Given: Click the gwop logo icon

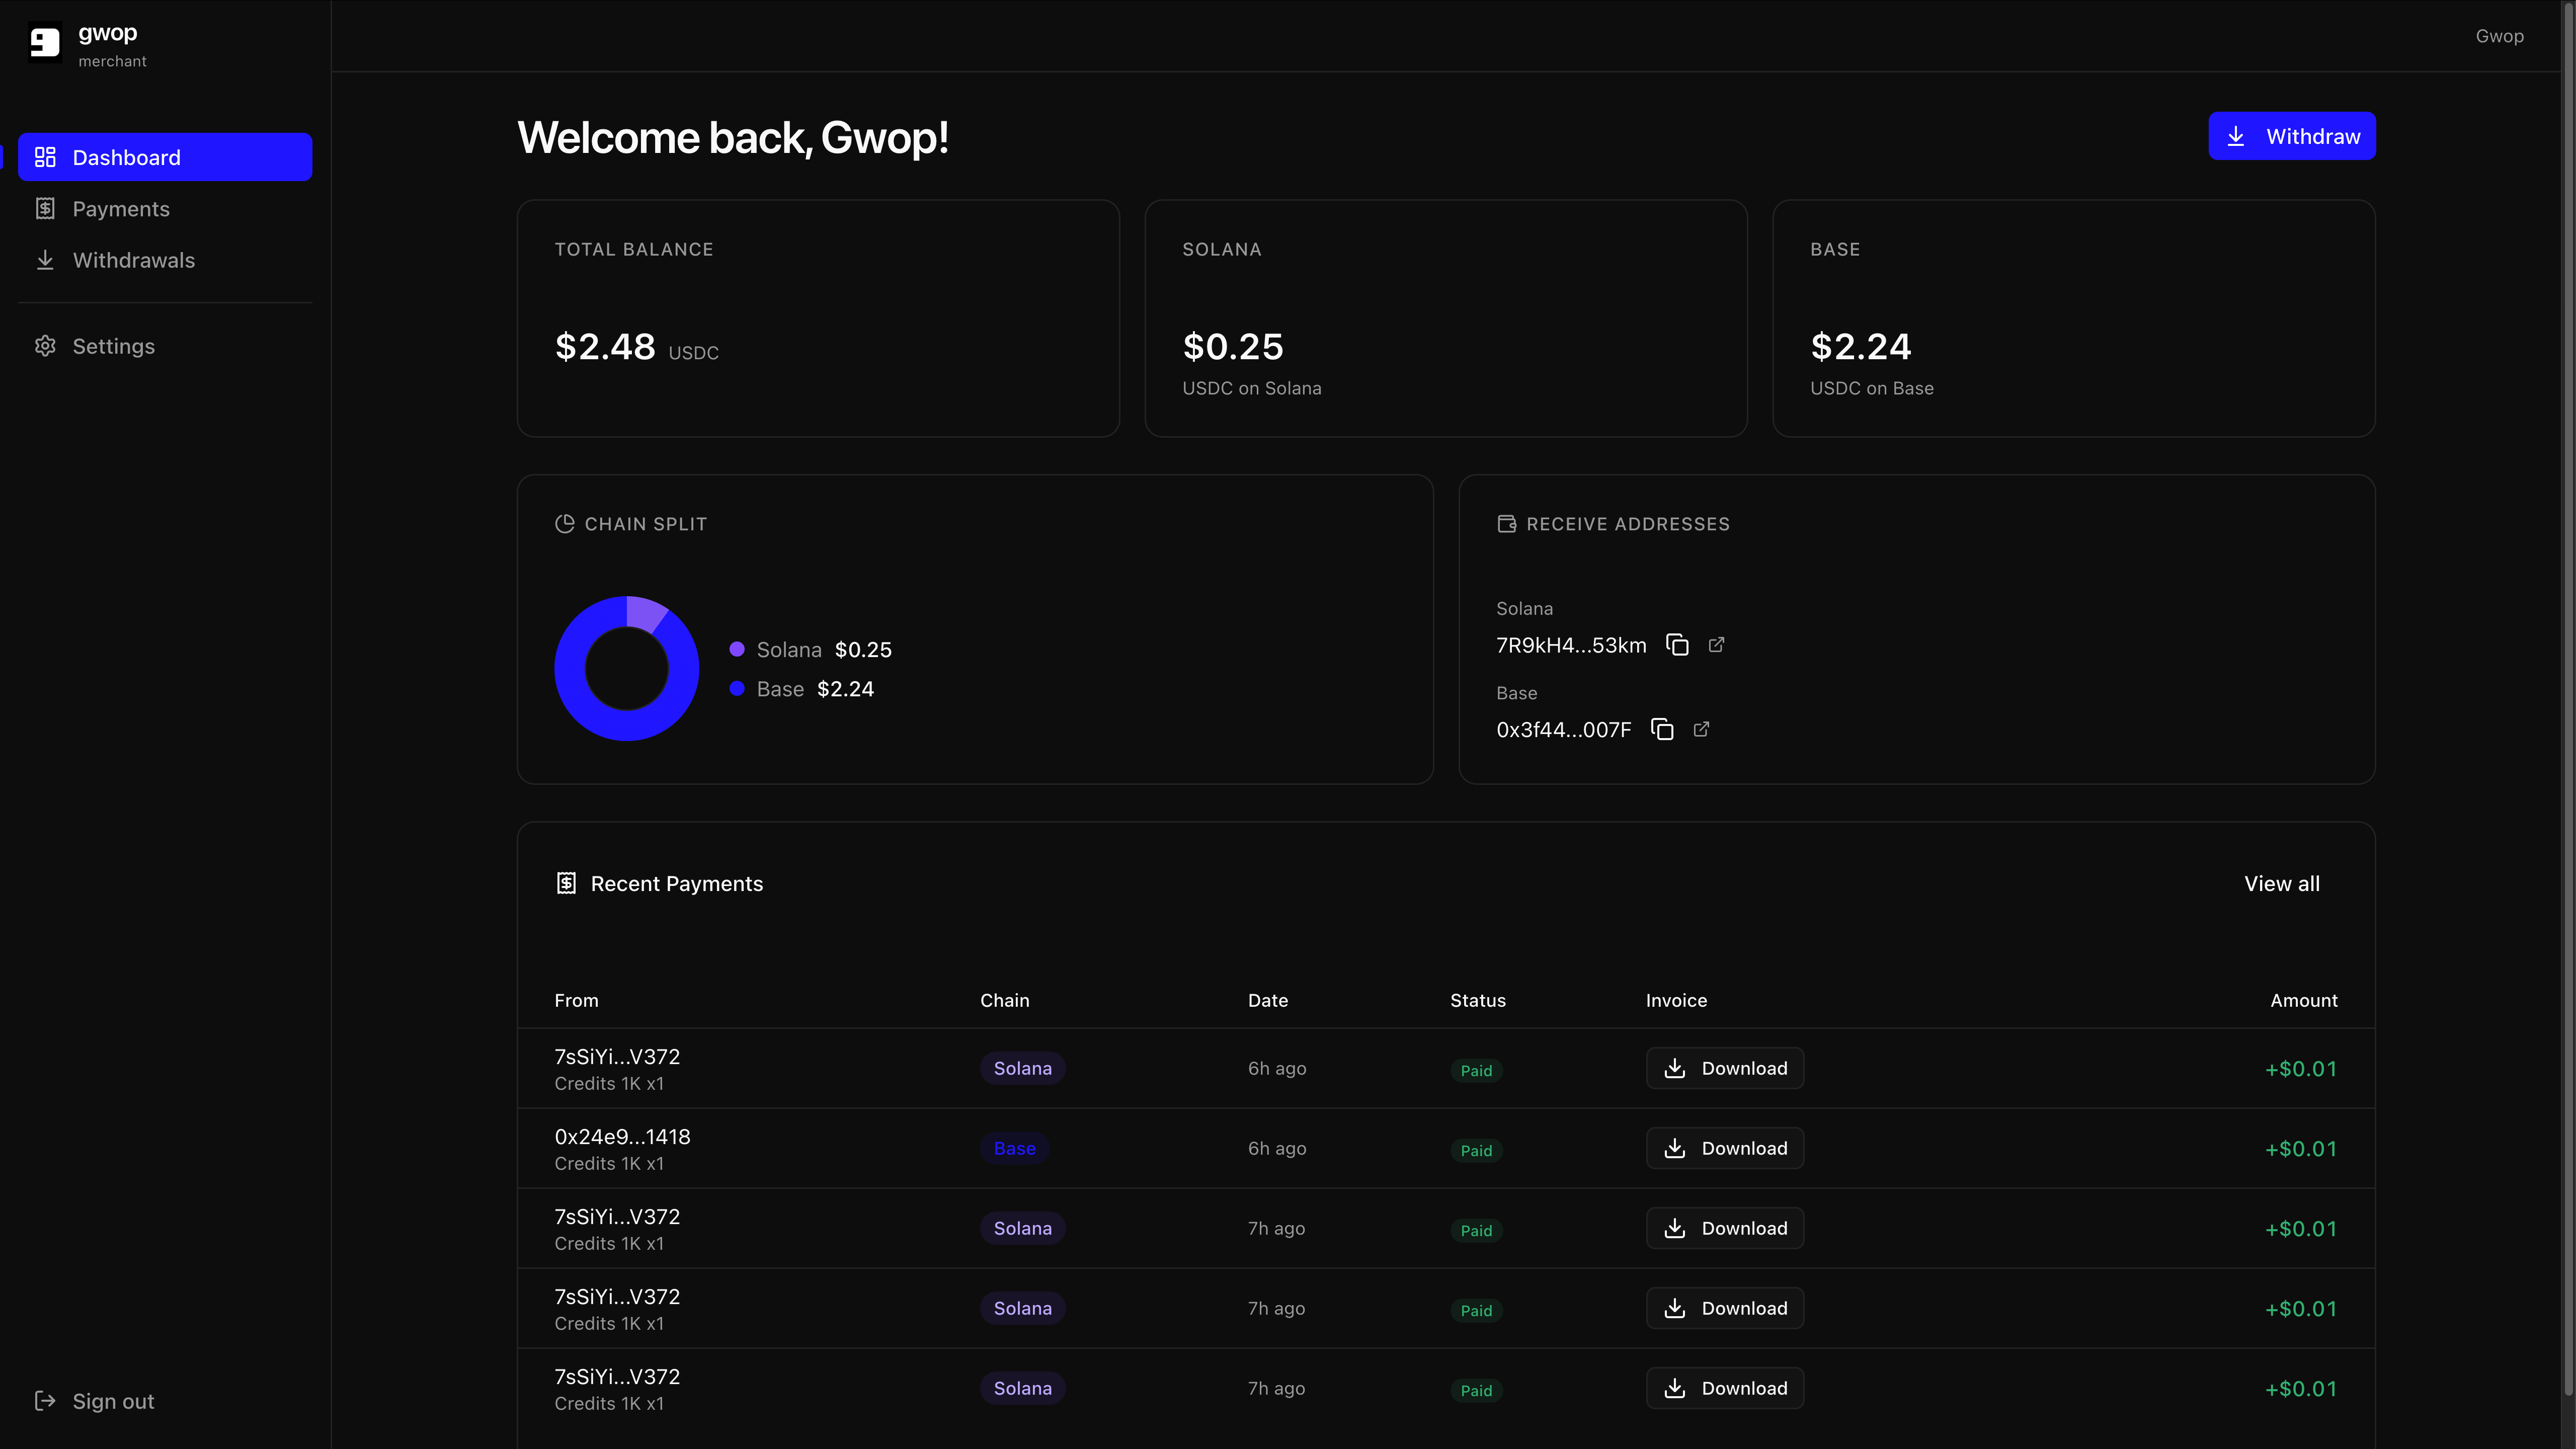Looking at the screenshot, I should coord(45,43).
